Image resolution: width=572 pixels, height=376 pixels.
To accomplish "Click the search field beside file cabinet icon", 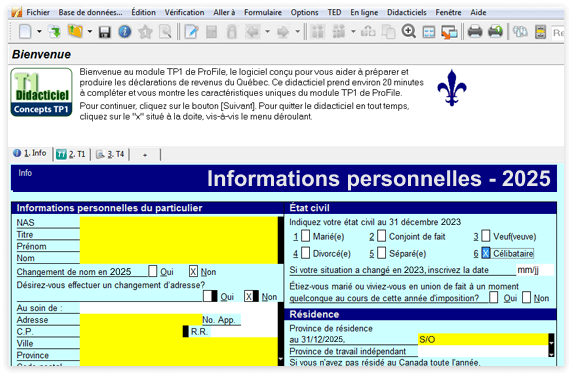I will pyautogui.click(x=558, y=32).
